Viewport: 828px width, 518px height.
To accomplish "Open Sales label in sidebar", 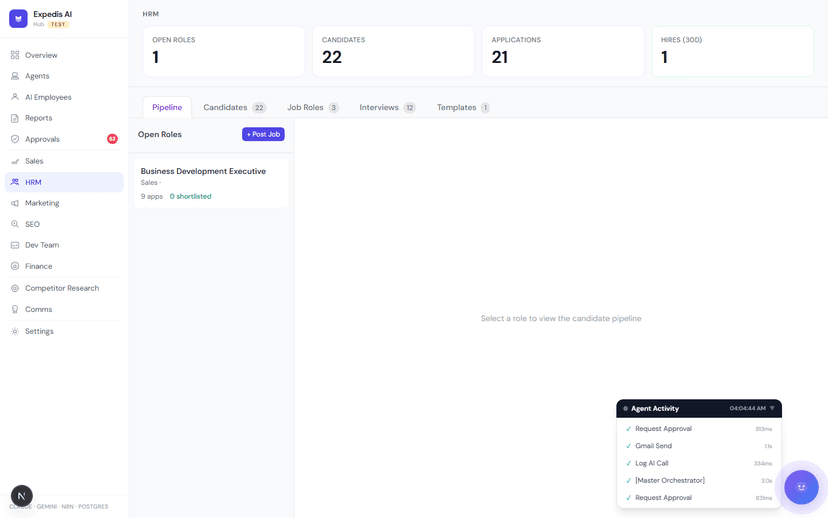I will (x=34, y=161).
